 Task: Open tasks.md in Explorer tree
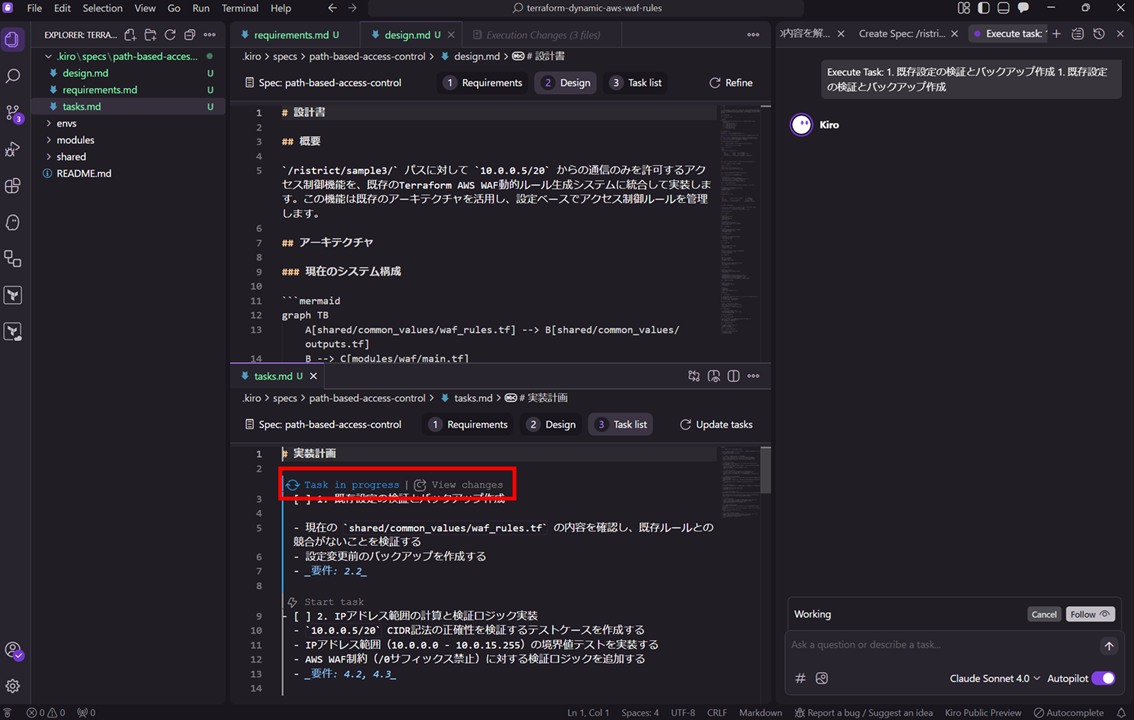pyautogui.click(x=82, y=106)
